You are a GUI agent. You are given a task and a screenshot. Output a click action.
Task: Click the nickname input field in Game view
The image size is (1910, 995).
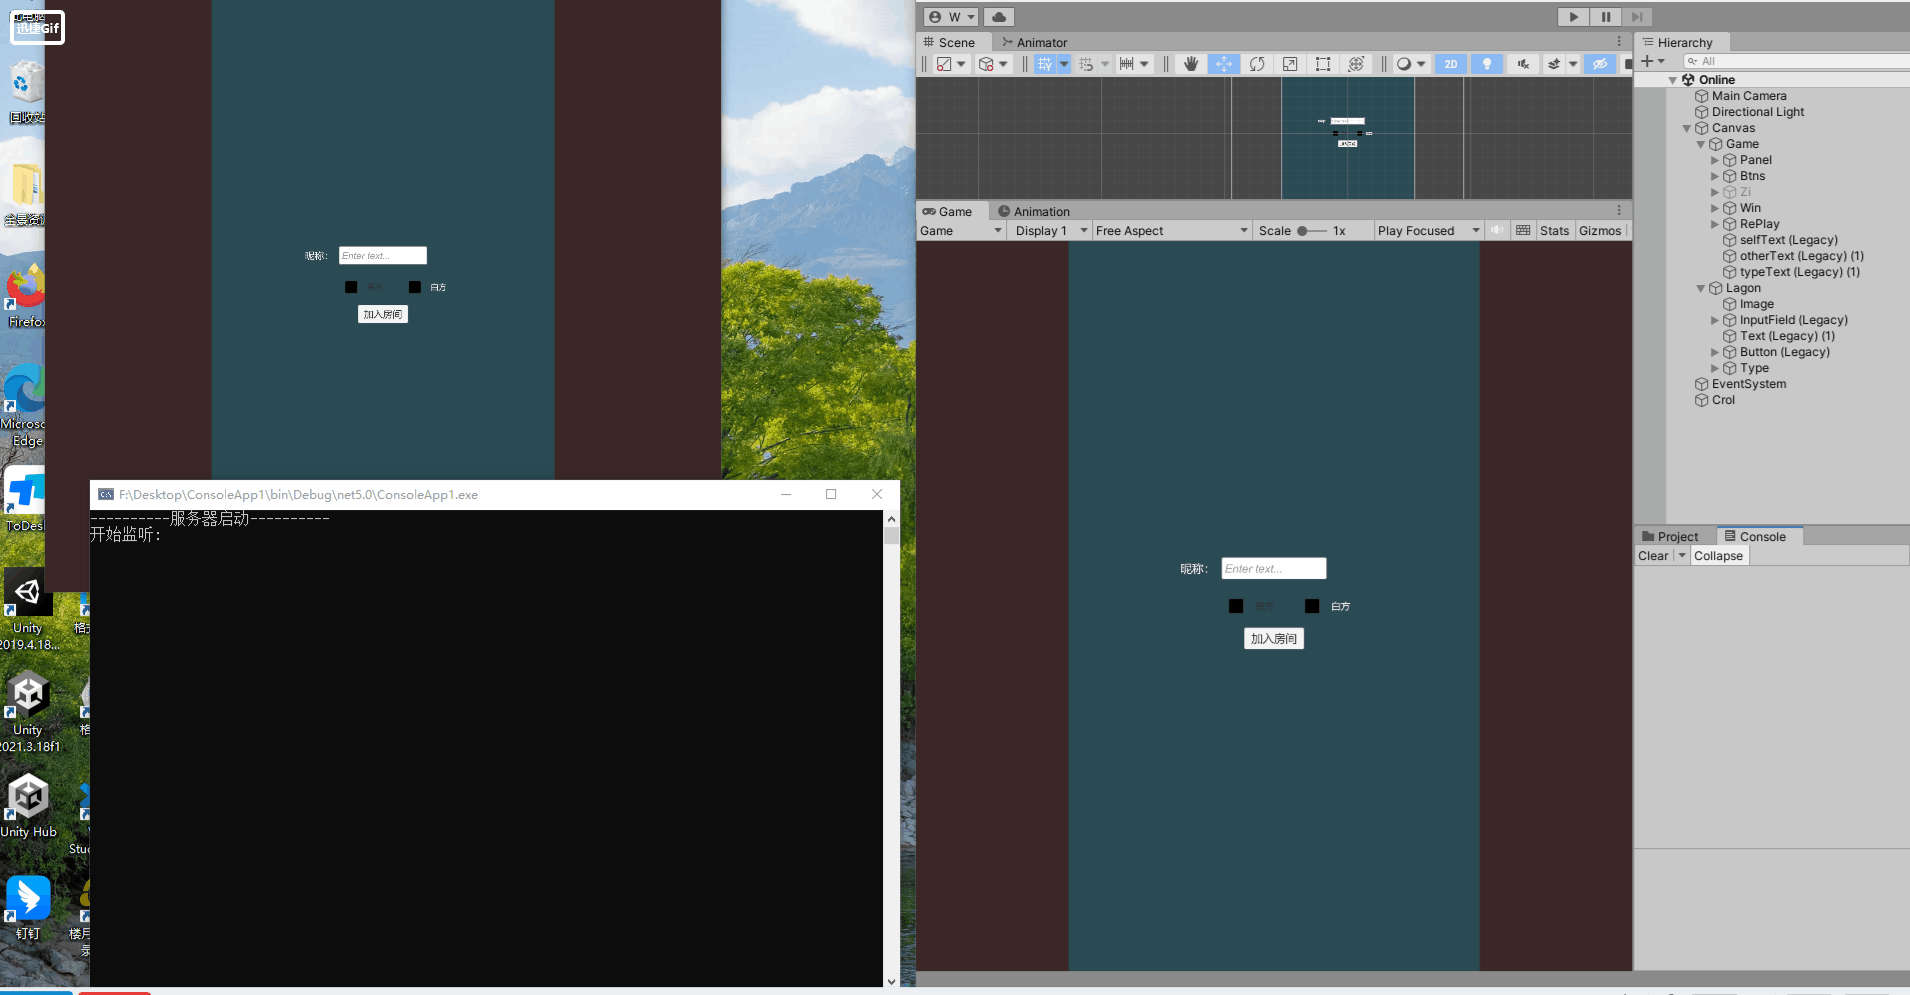1273,568
